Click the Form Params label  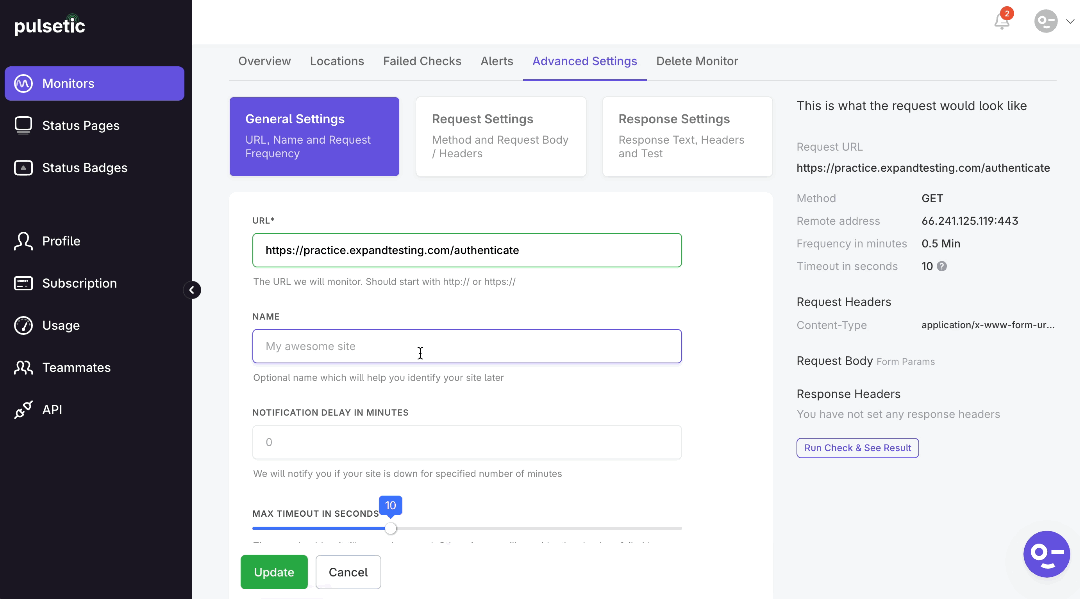[905, 361]
